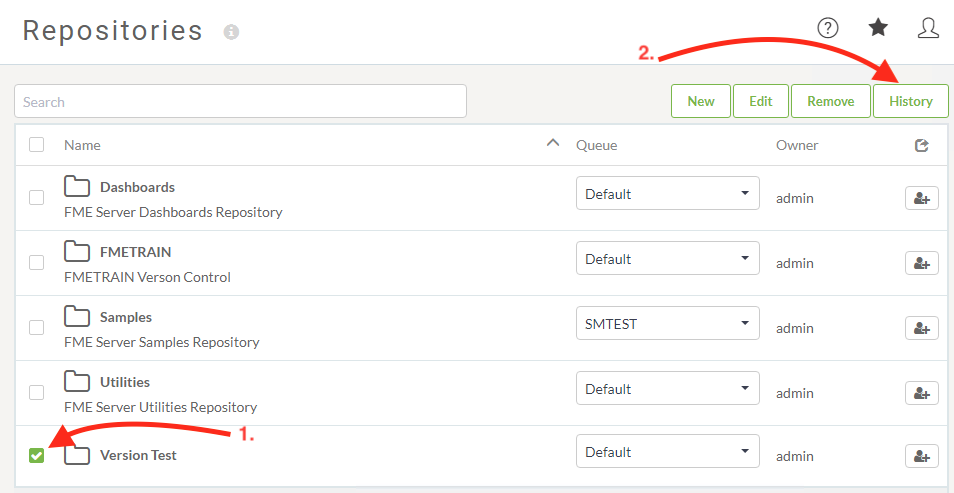Share the Samples repository via add-user icon
Viewport: 954px width, 493px height.
[922, 328]
